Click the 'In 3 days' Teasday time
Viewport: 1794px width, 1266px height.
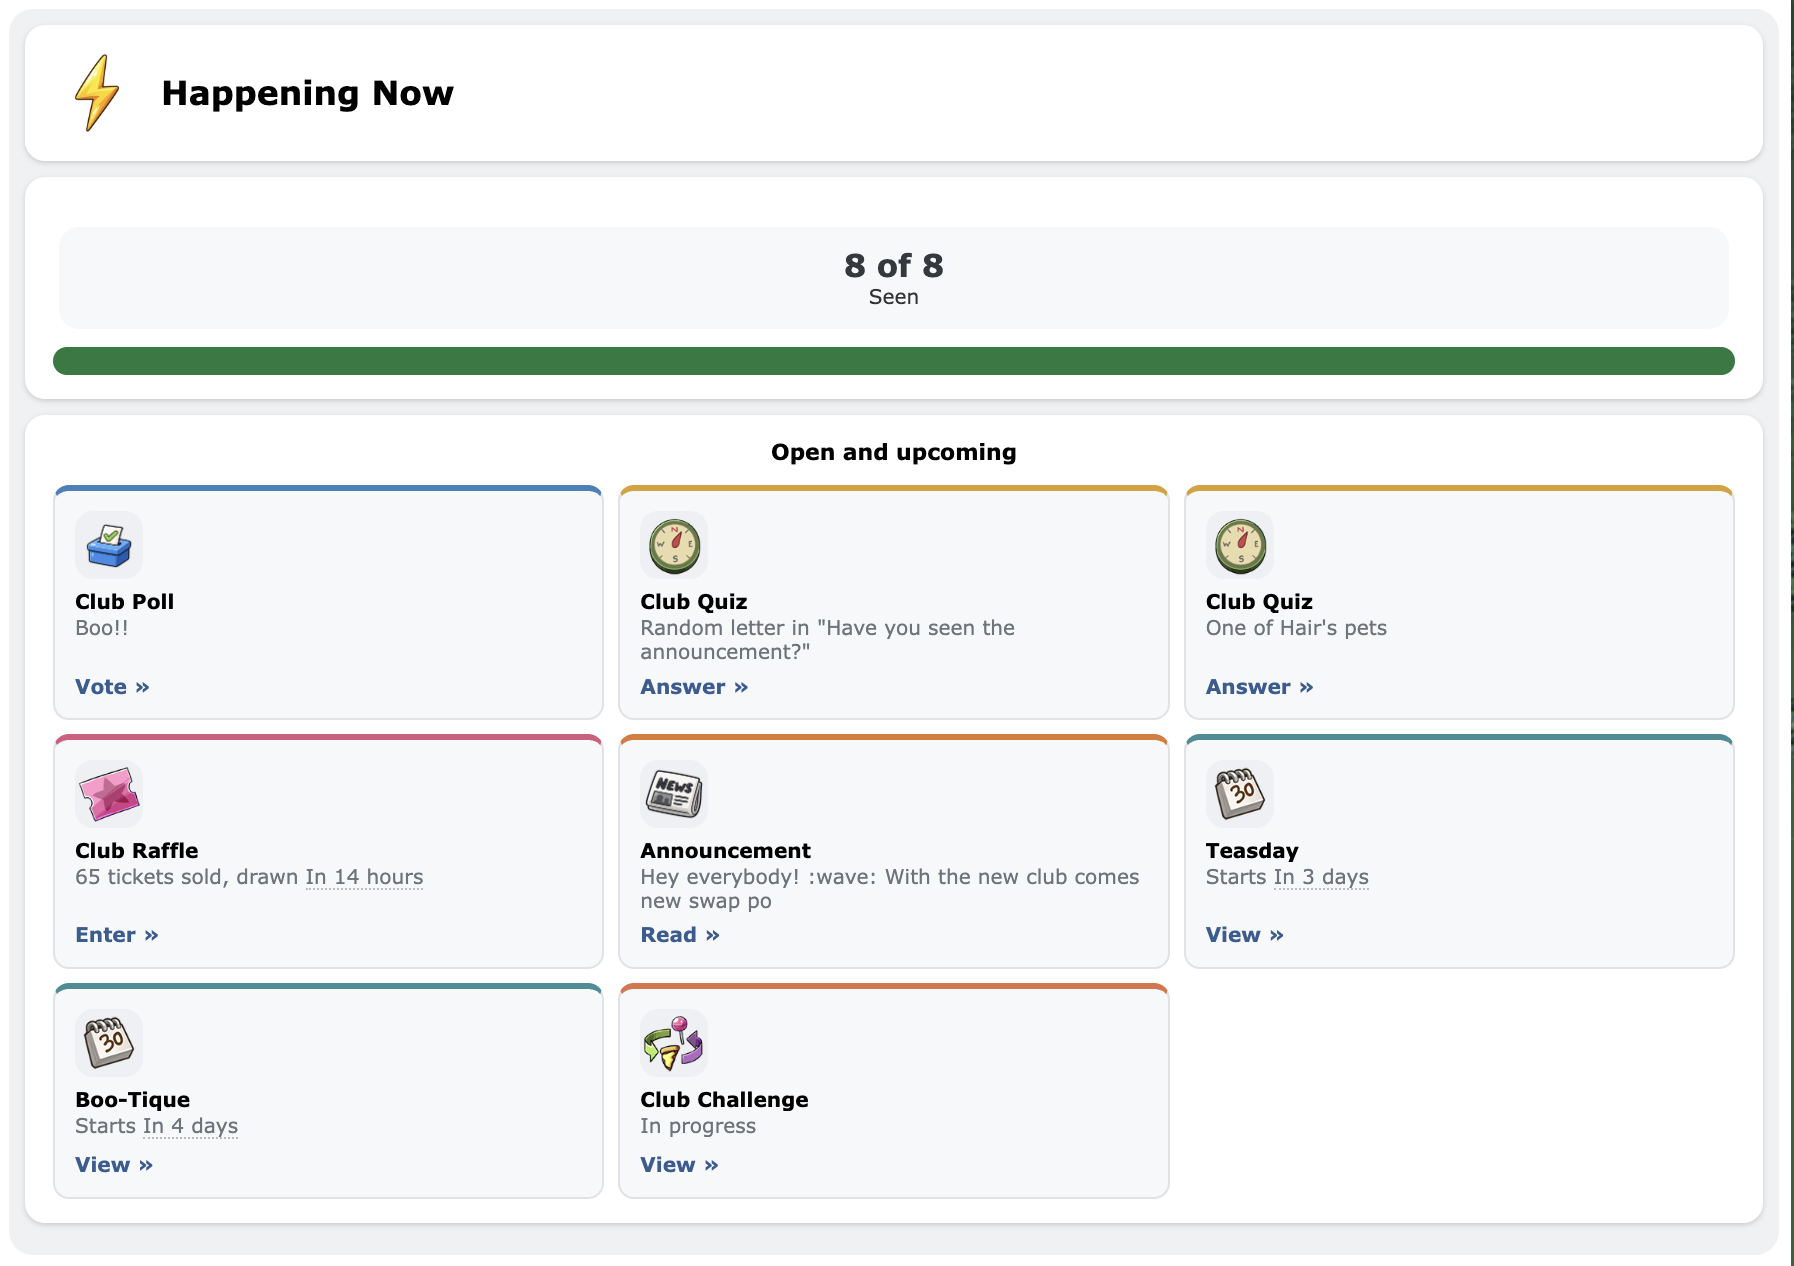(x=1321, y=877)
